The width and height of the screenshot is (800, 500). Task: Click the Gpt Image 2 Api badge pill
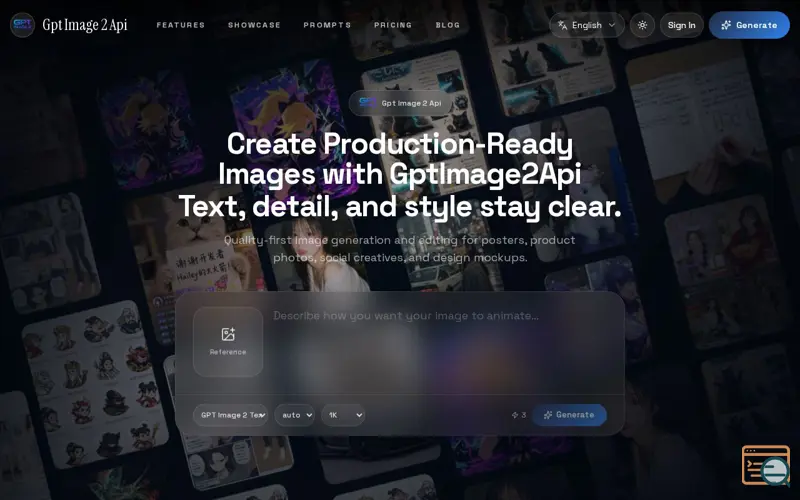[401, 103]
